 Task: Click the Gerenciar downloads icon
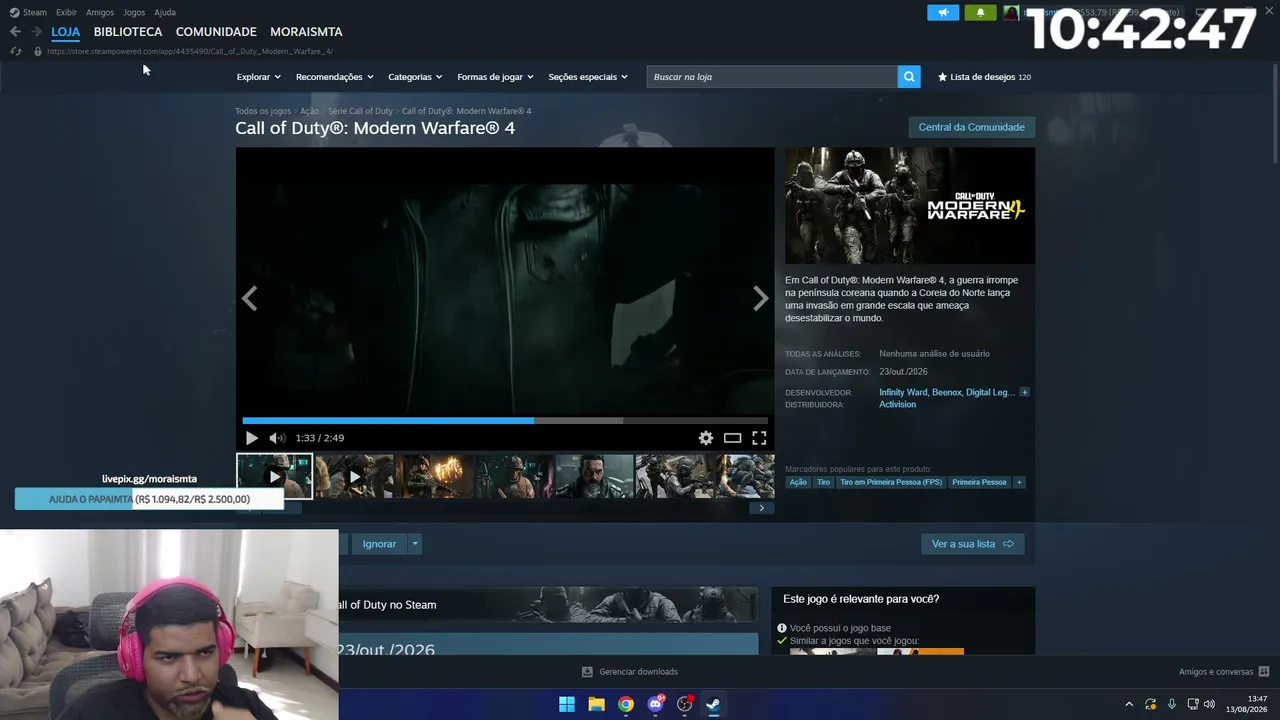(x=587, y=672)
